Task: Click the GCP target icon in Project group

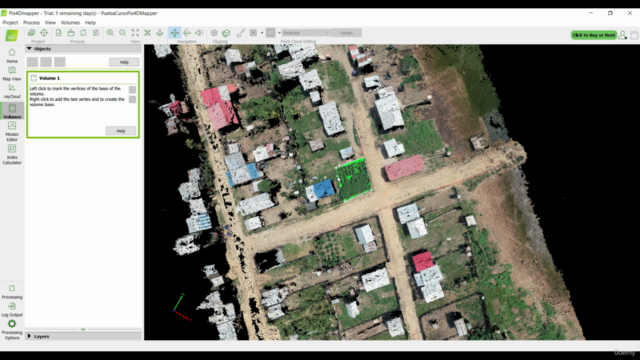Action: coord(44,33)
